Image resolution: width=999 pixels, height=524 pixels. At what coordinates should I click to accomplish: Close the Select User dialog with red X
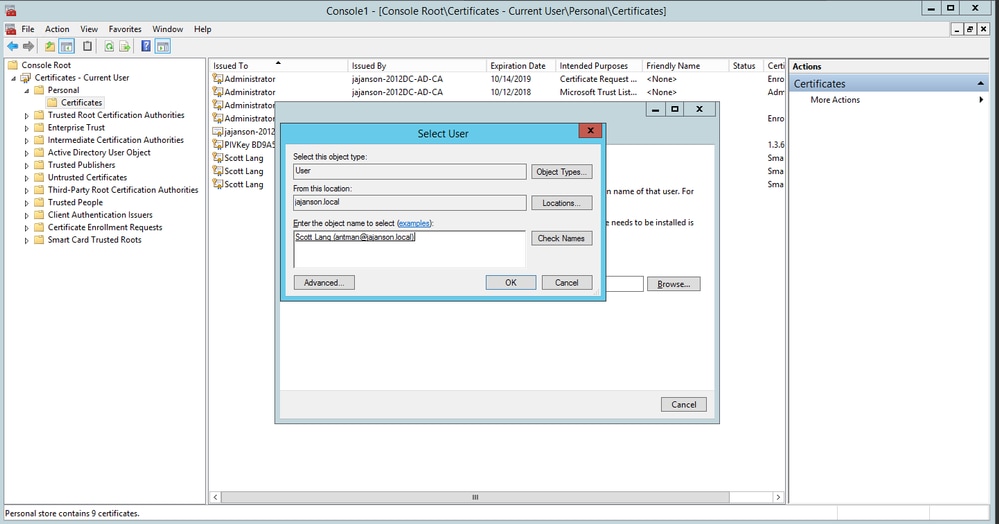(x=590, y=131)
